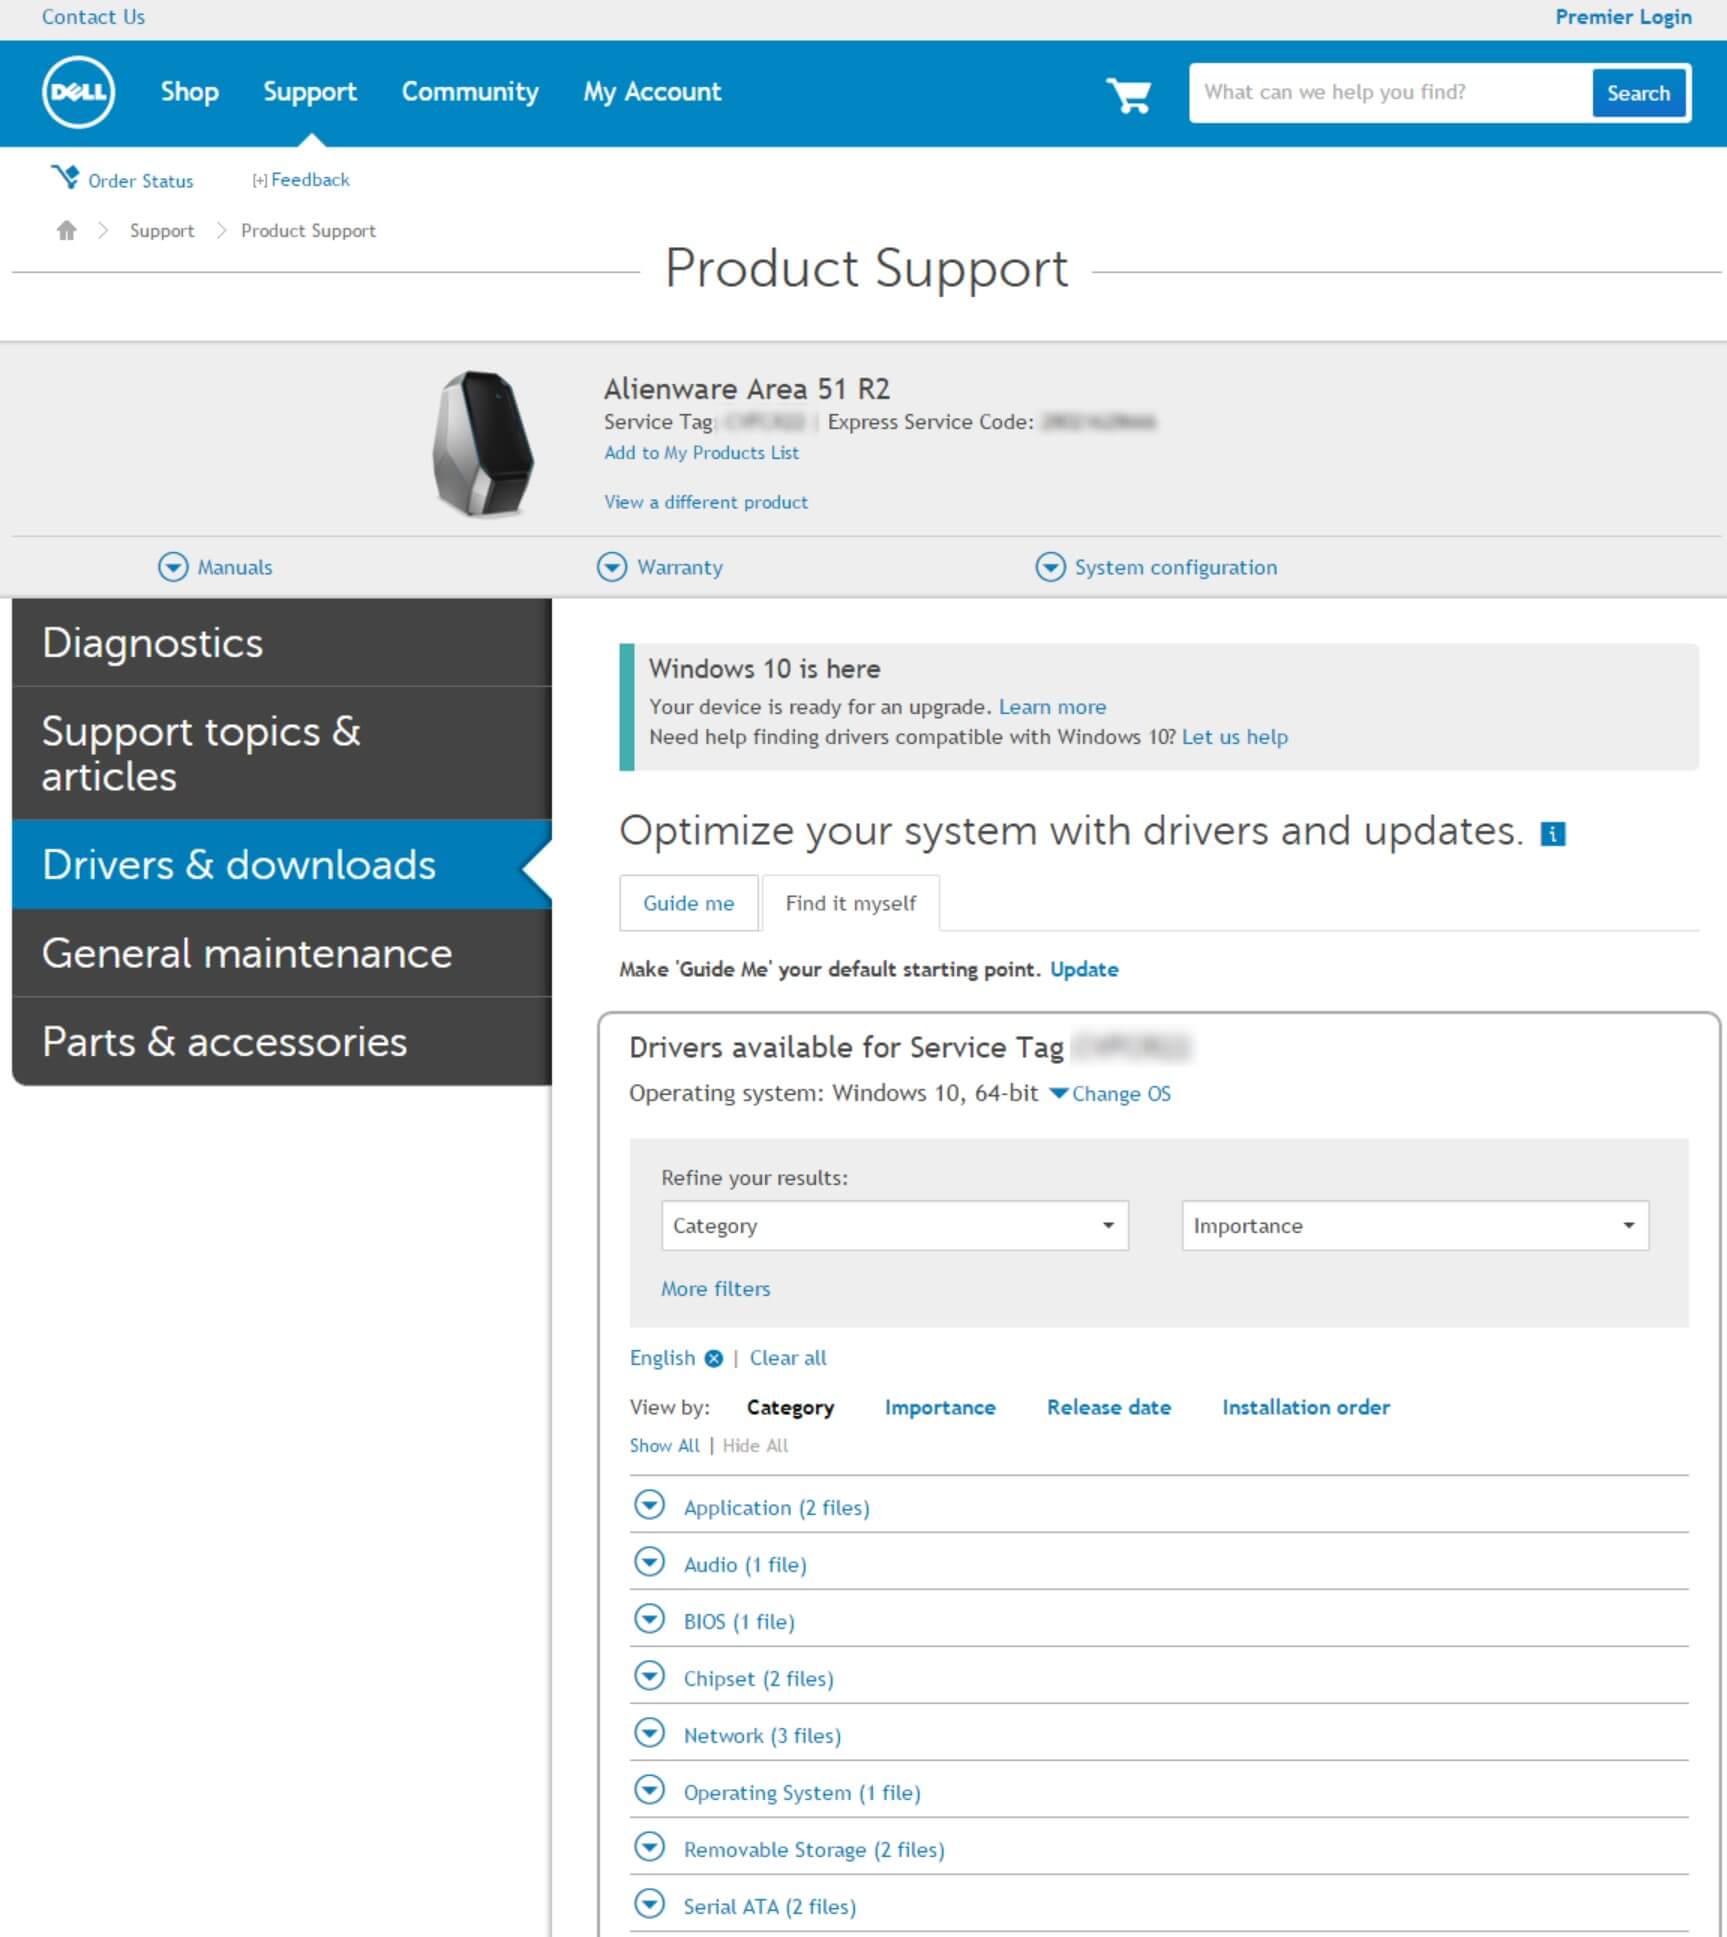Click the More filters link
Viewport: 1727px width, 1937px height.
(x=715, y=1289)
